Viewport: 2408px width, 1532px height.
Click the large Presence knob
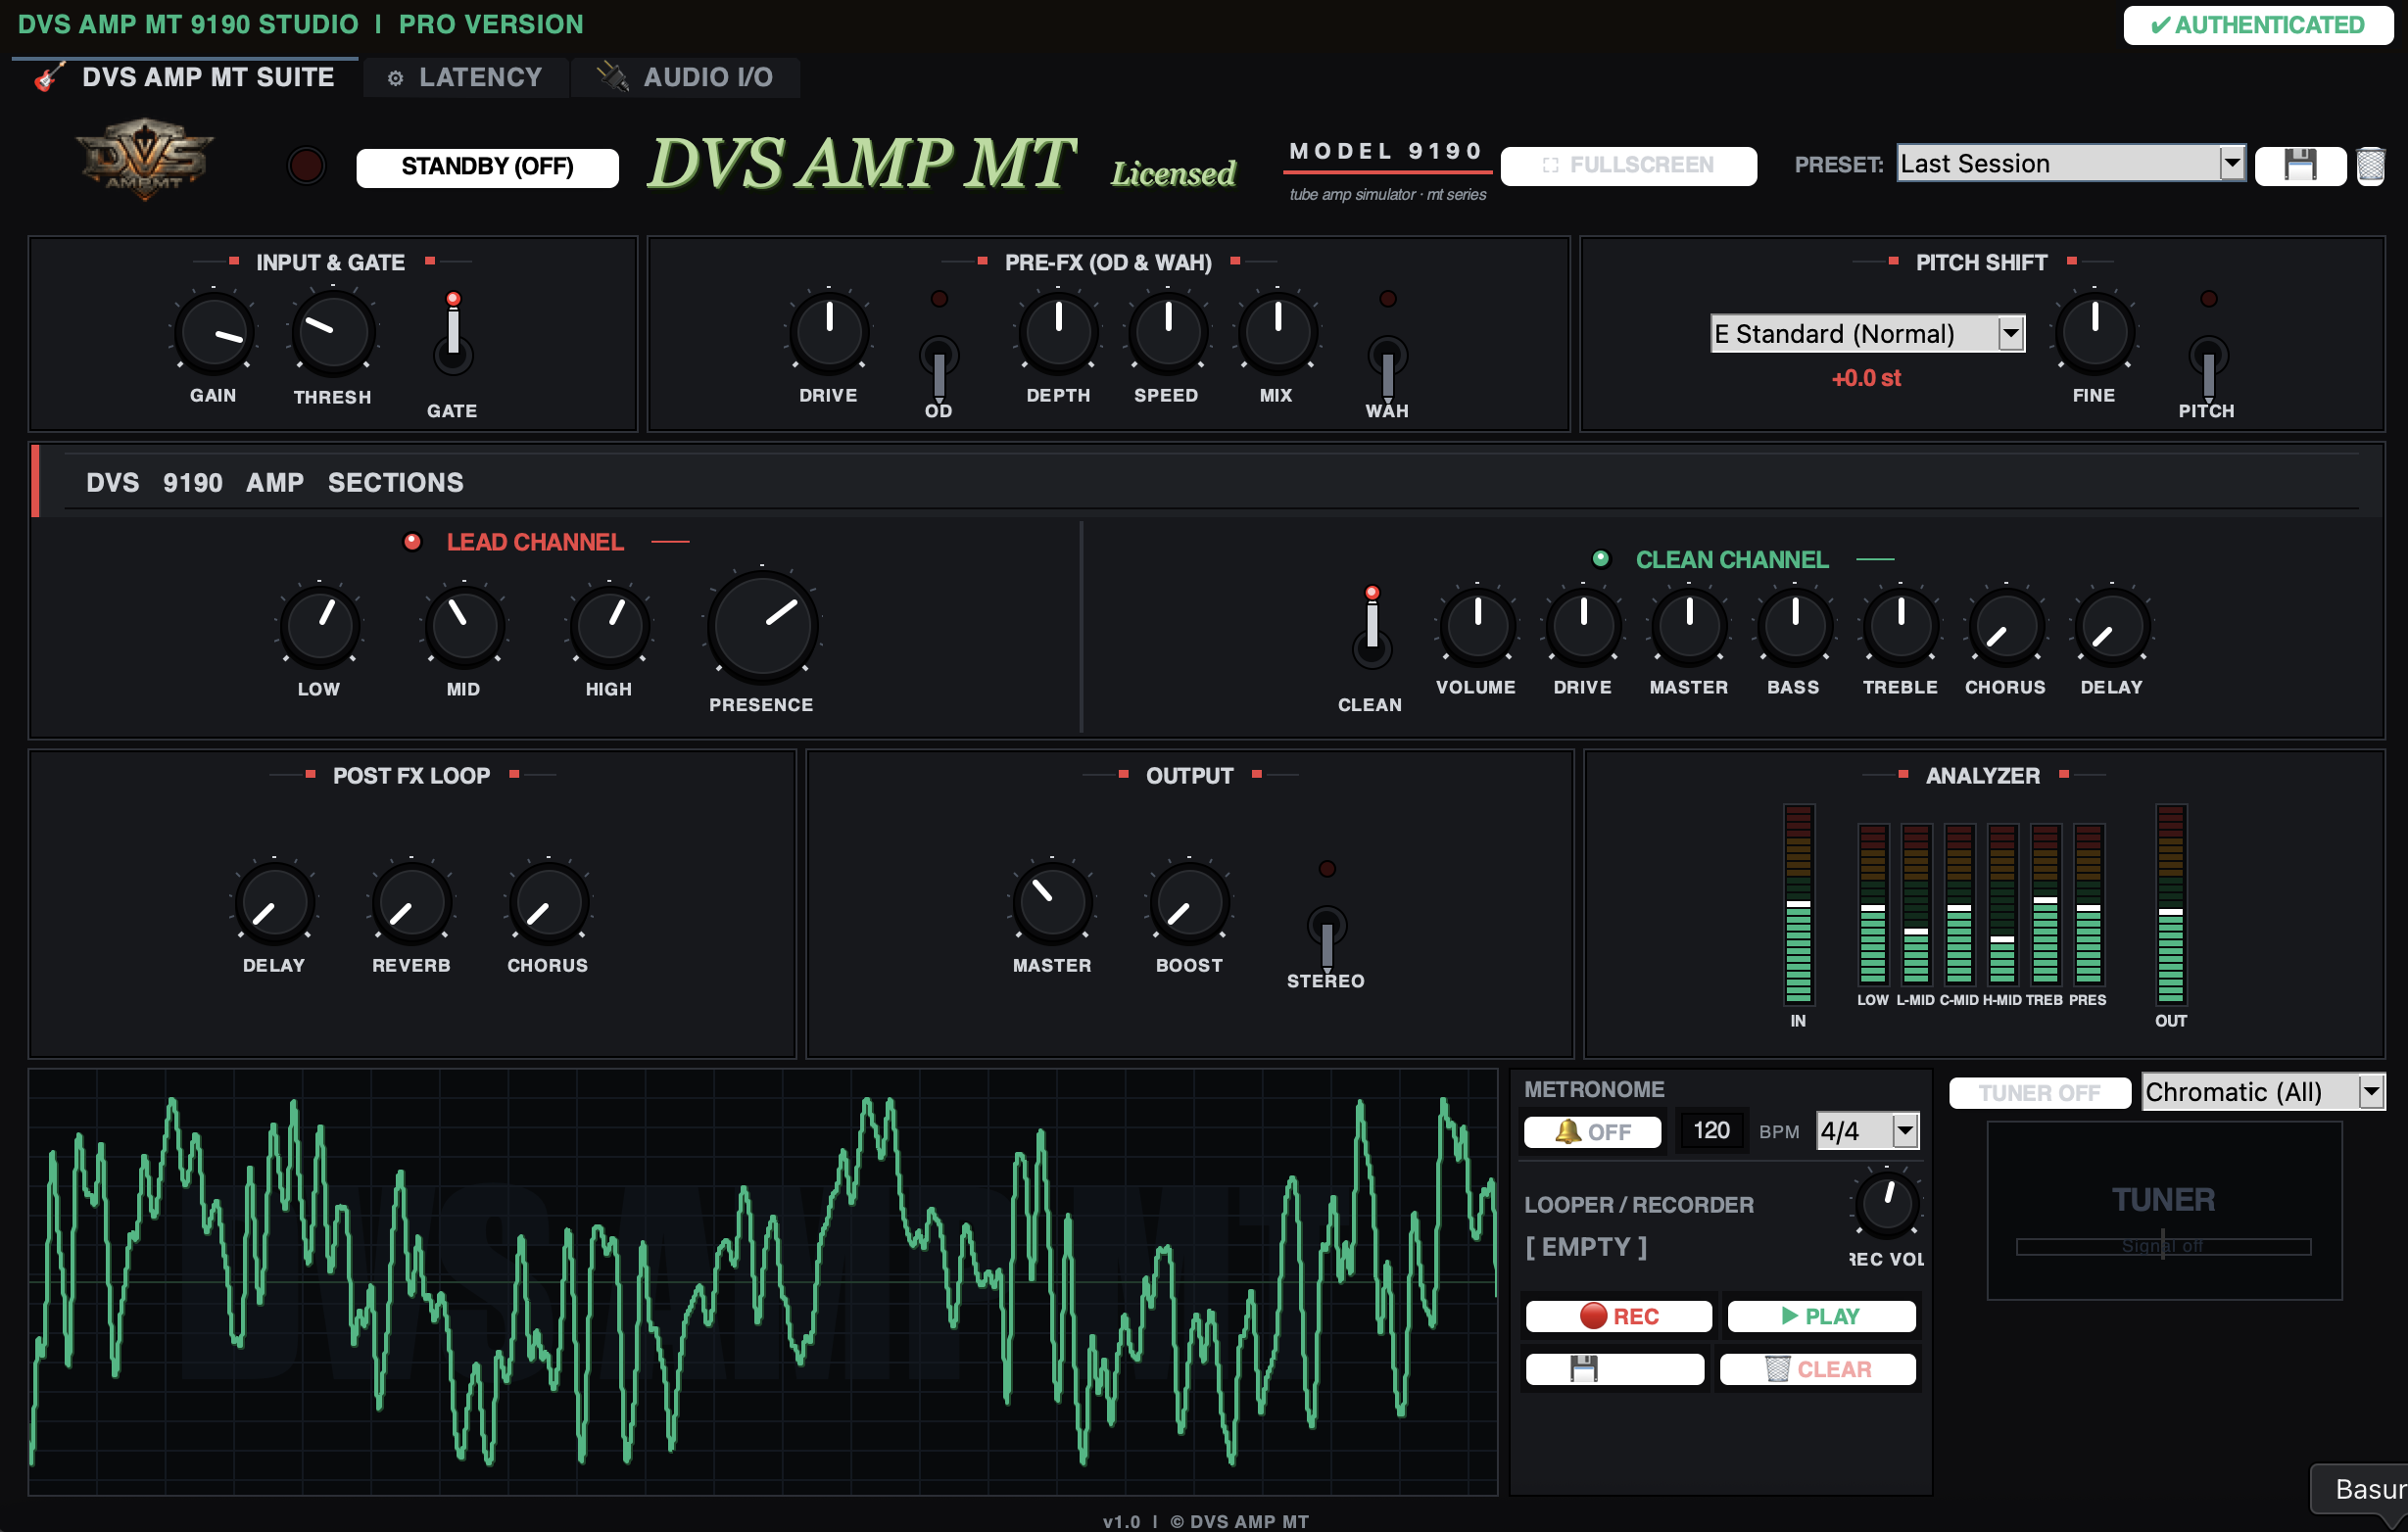click(762, 627)
